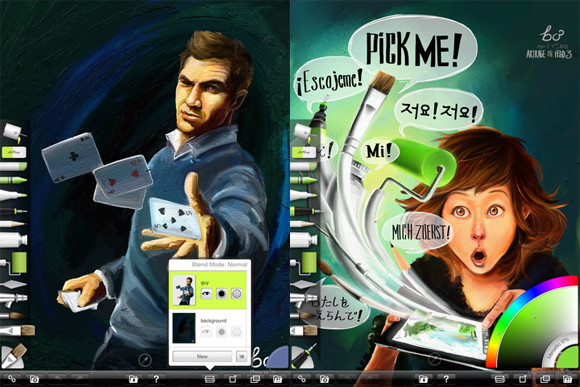Select the Oil Brush tool in the left screen
This screenshot has height=387, width=580.
coord(17,330)
